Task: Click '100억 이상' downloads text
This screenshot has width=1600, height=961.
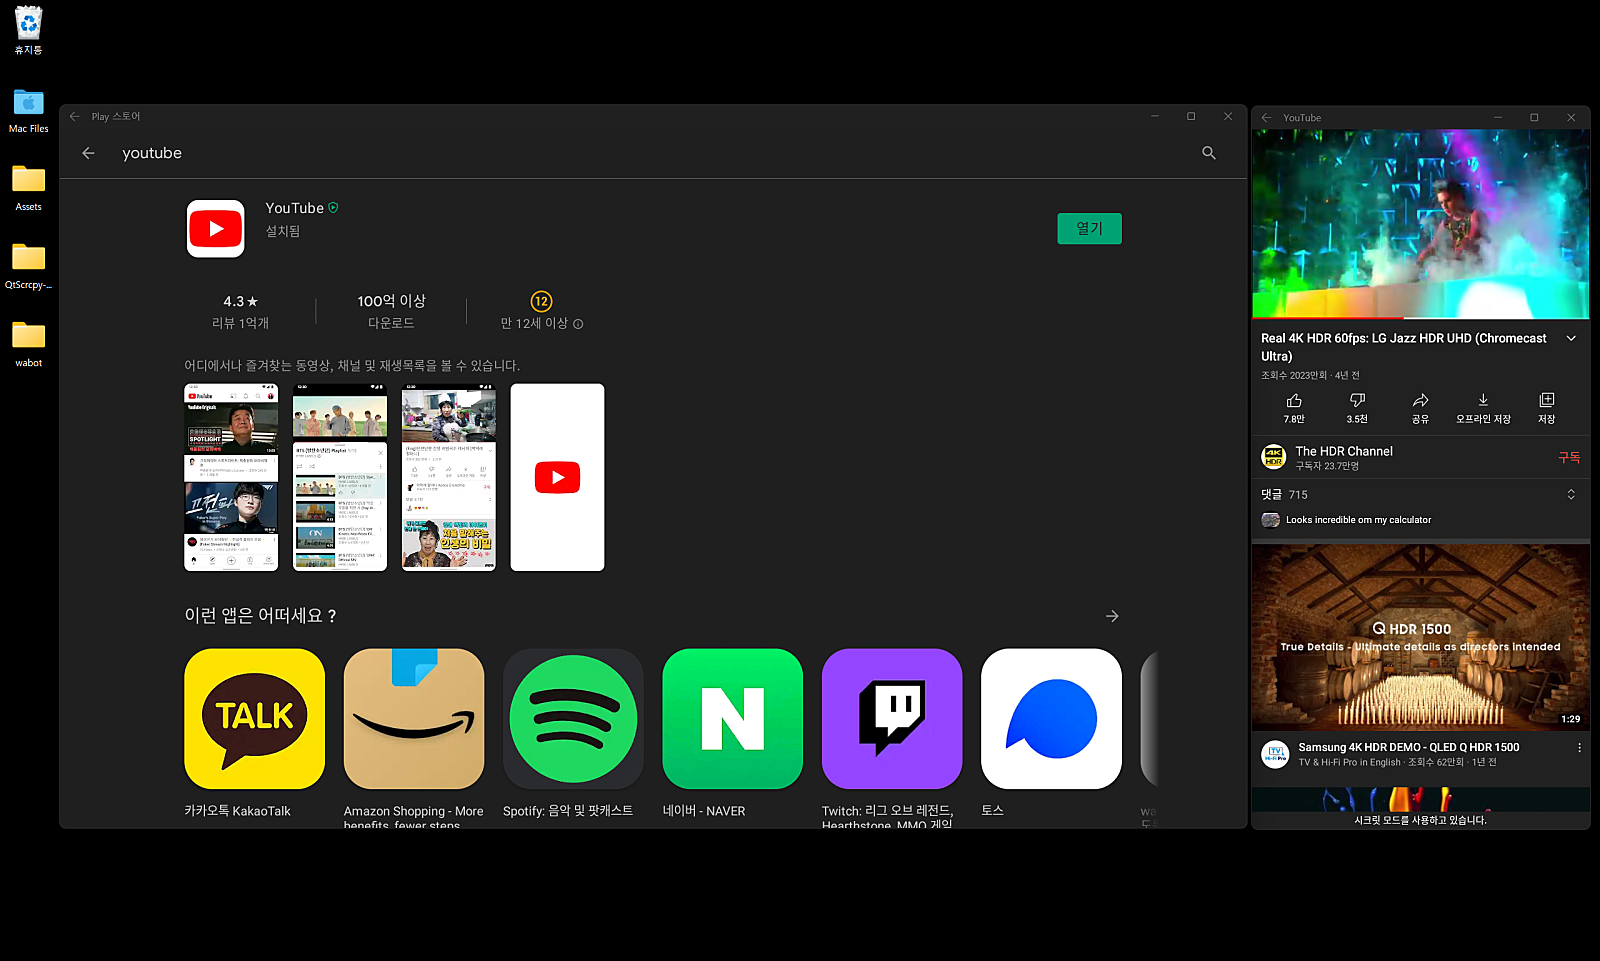Action: 391,301
